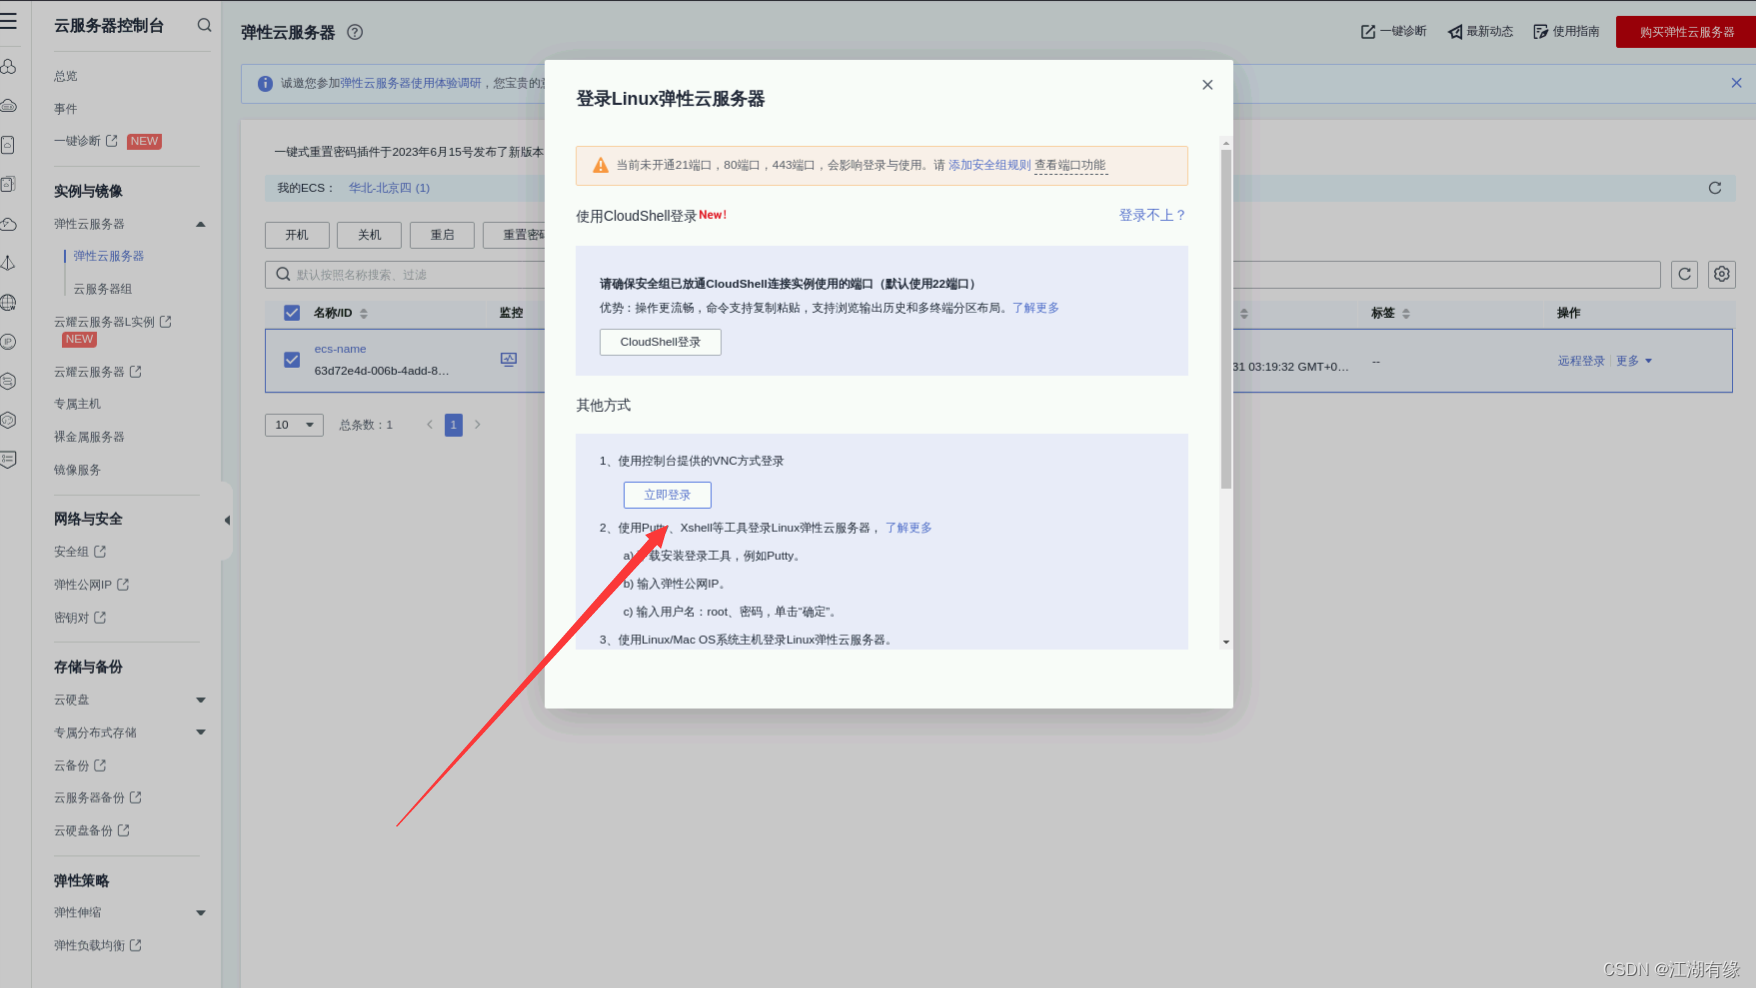Open 云耀云服务器L实例 in the sidebar
This screenshot has width=1756, height=988.
point(104,322)
